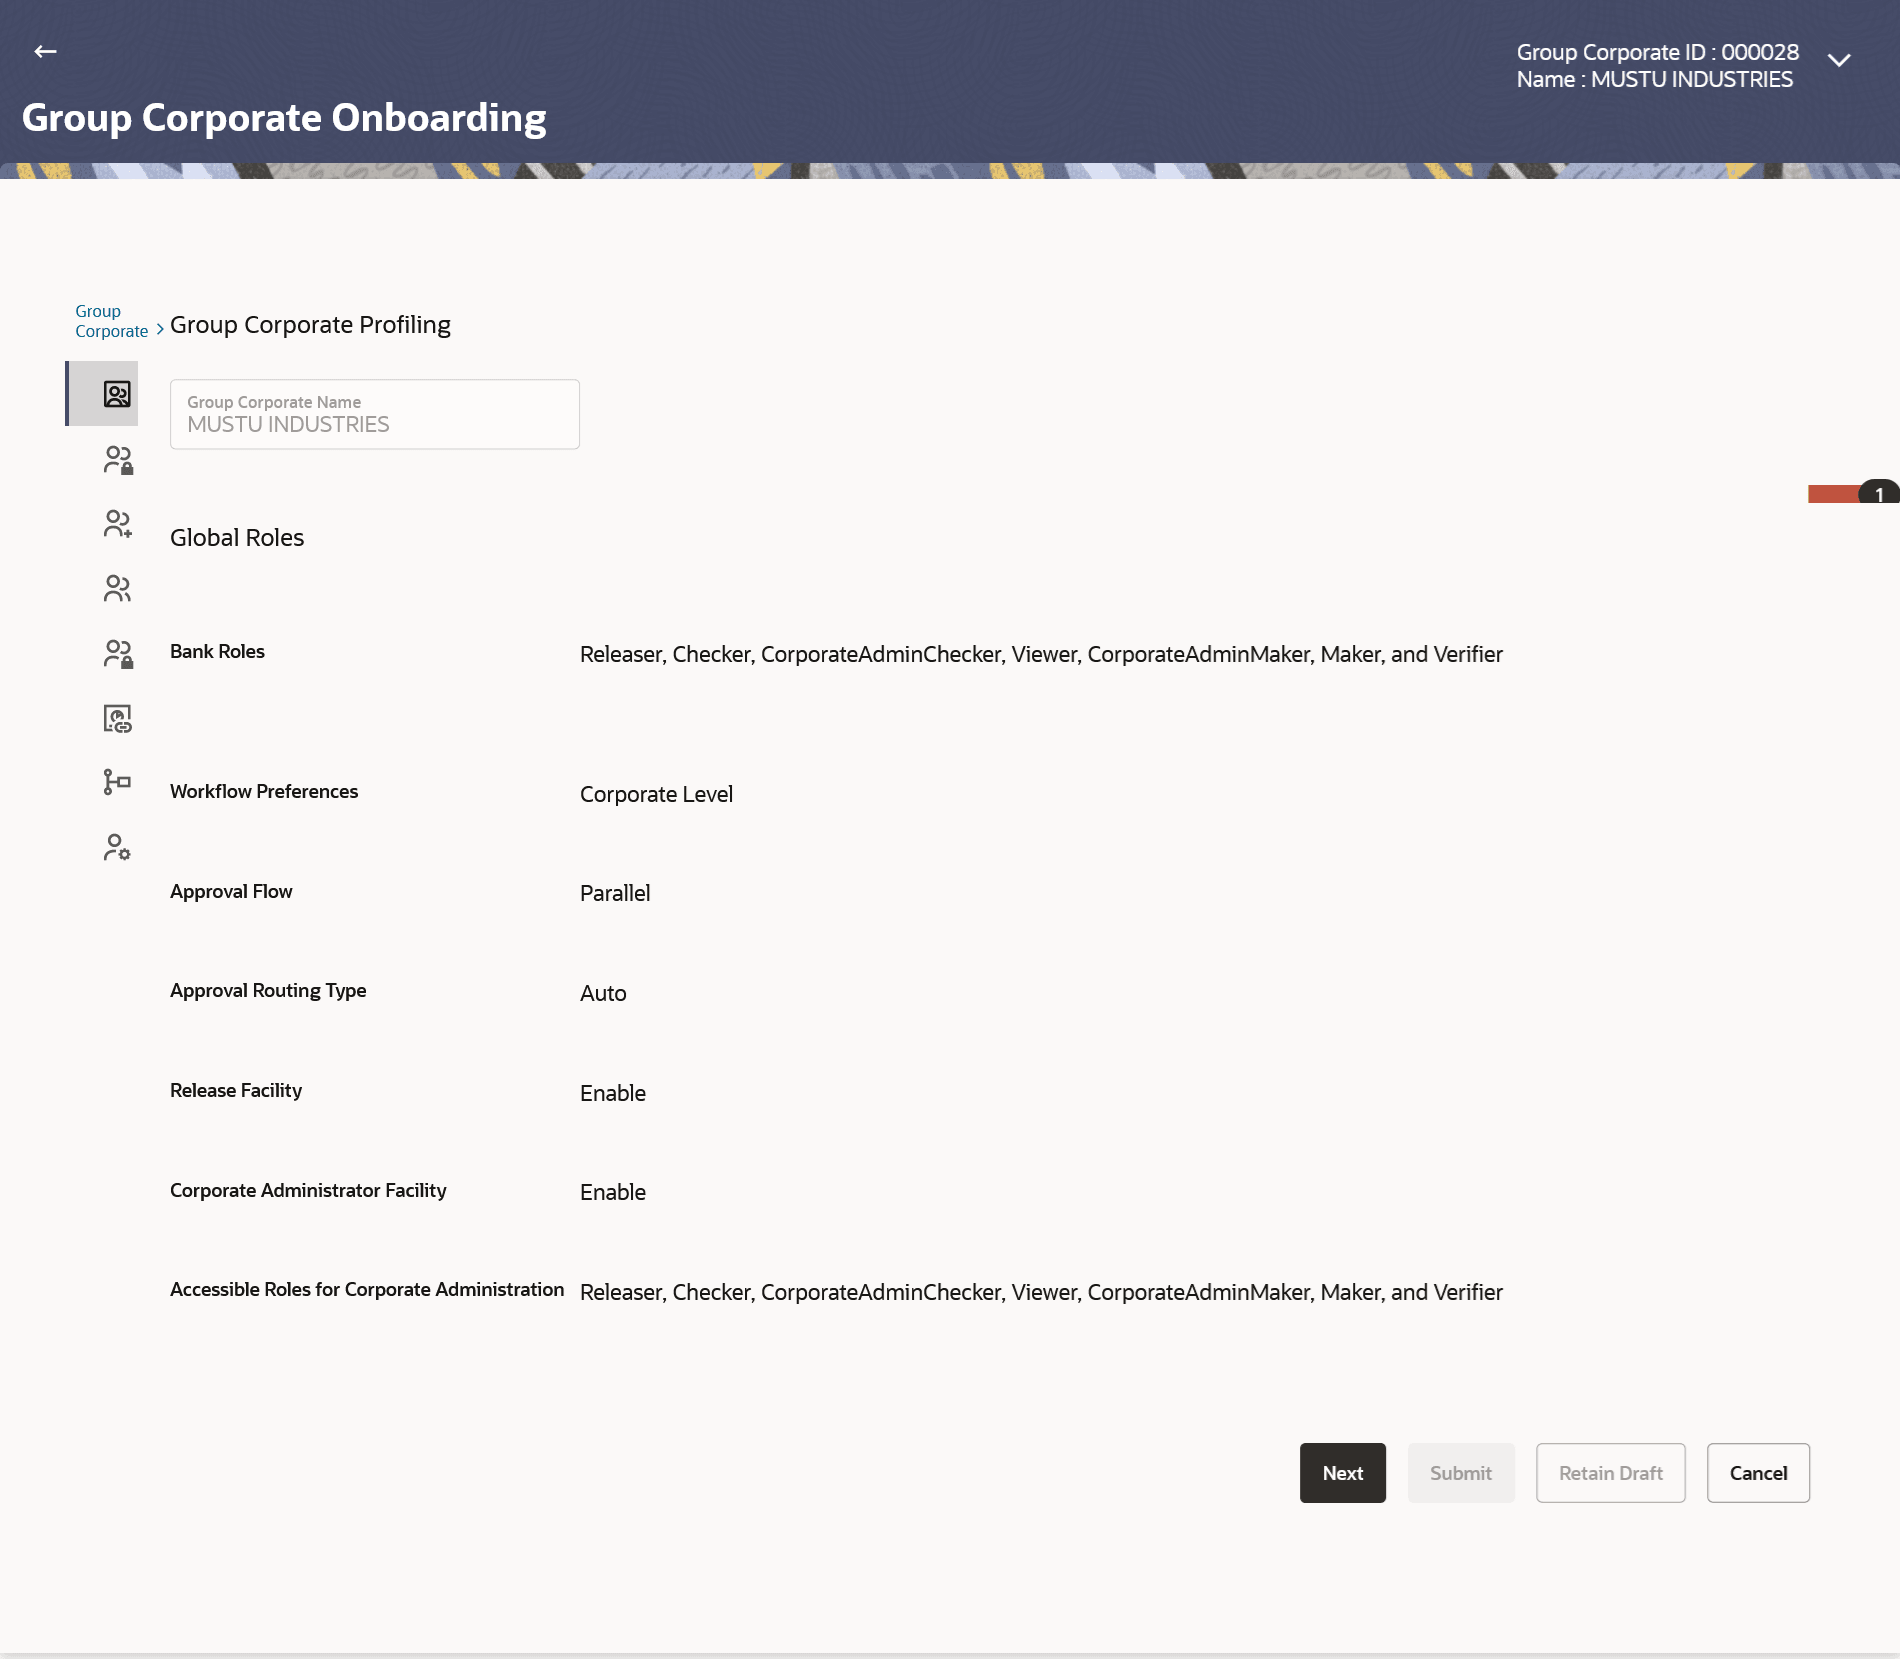Click the Retain Draft button
Viewport: 1900px width, 1659px height.
[x=1610, y=1473]
